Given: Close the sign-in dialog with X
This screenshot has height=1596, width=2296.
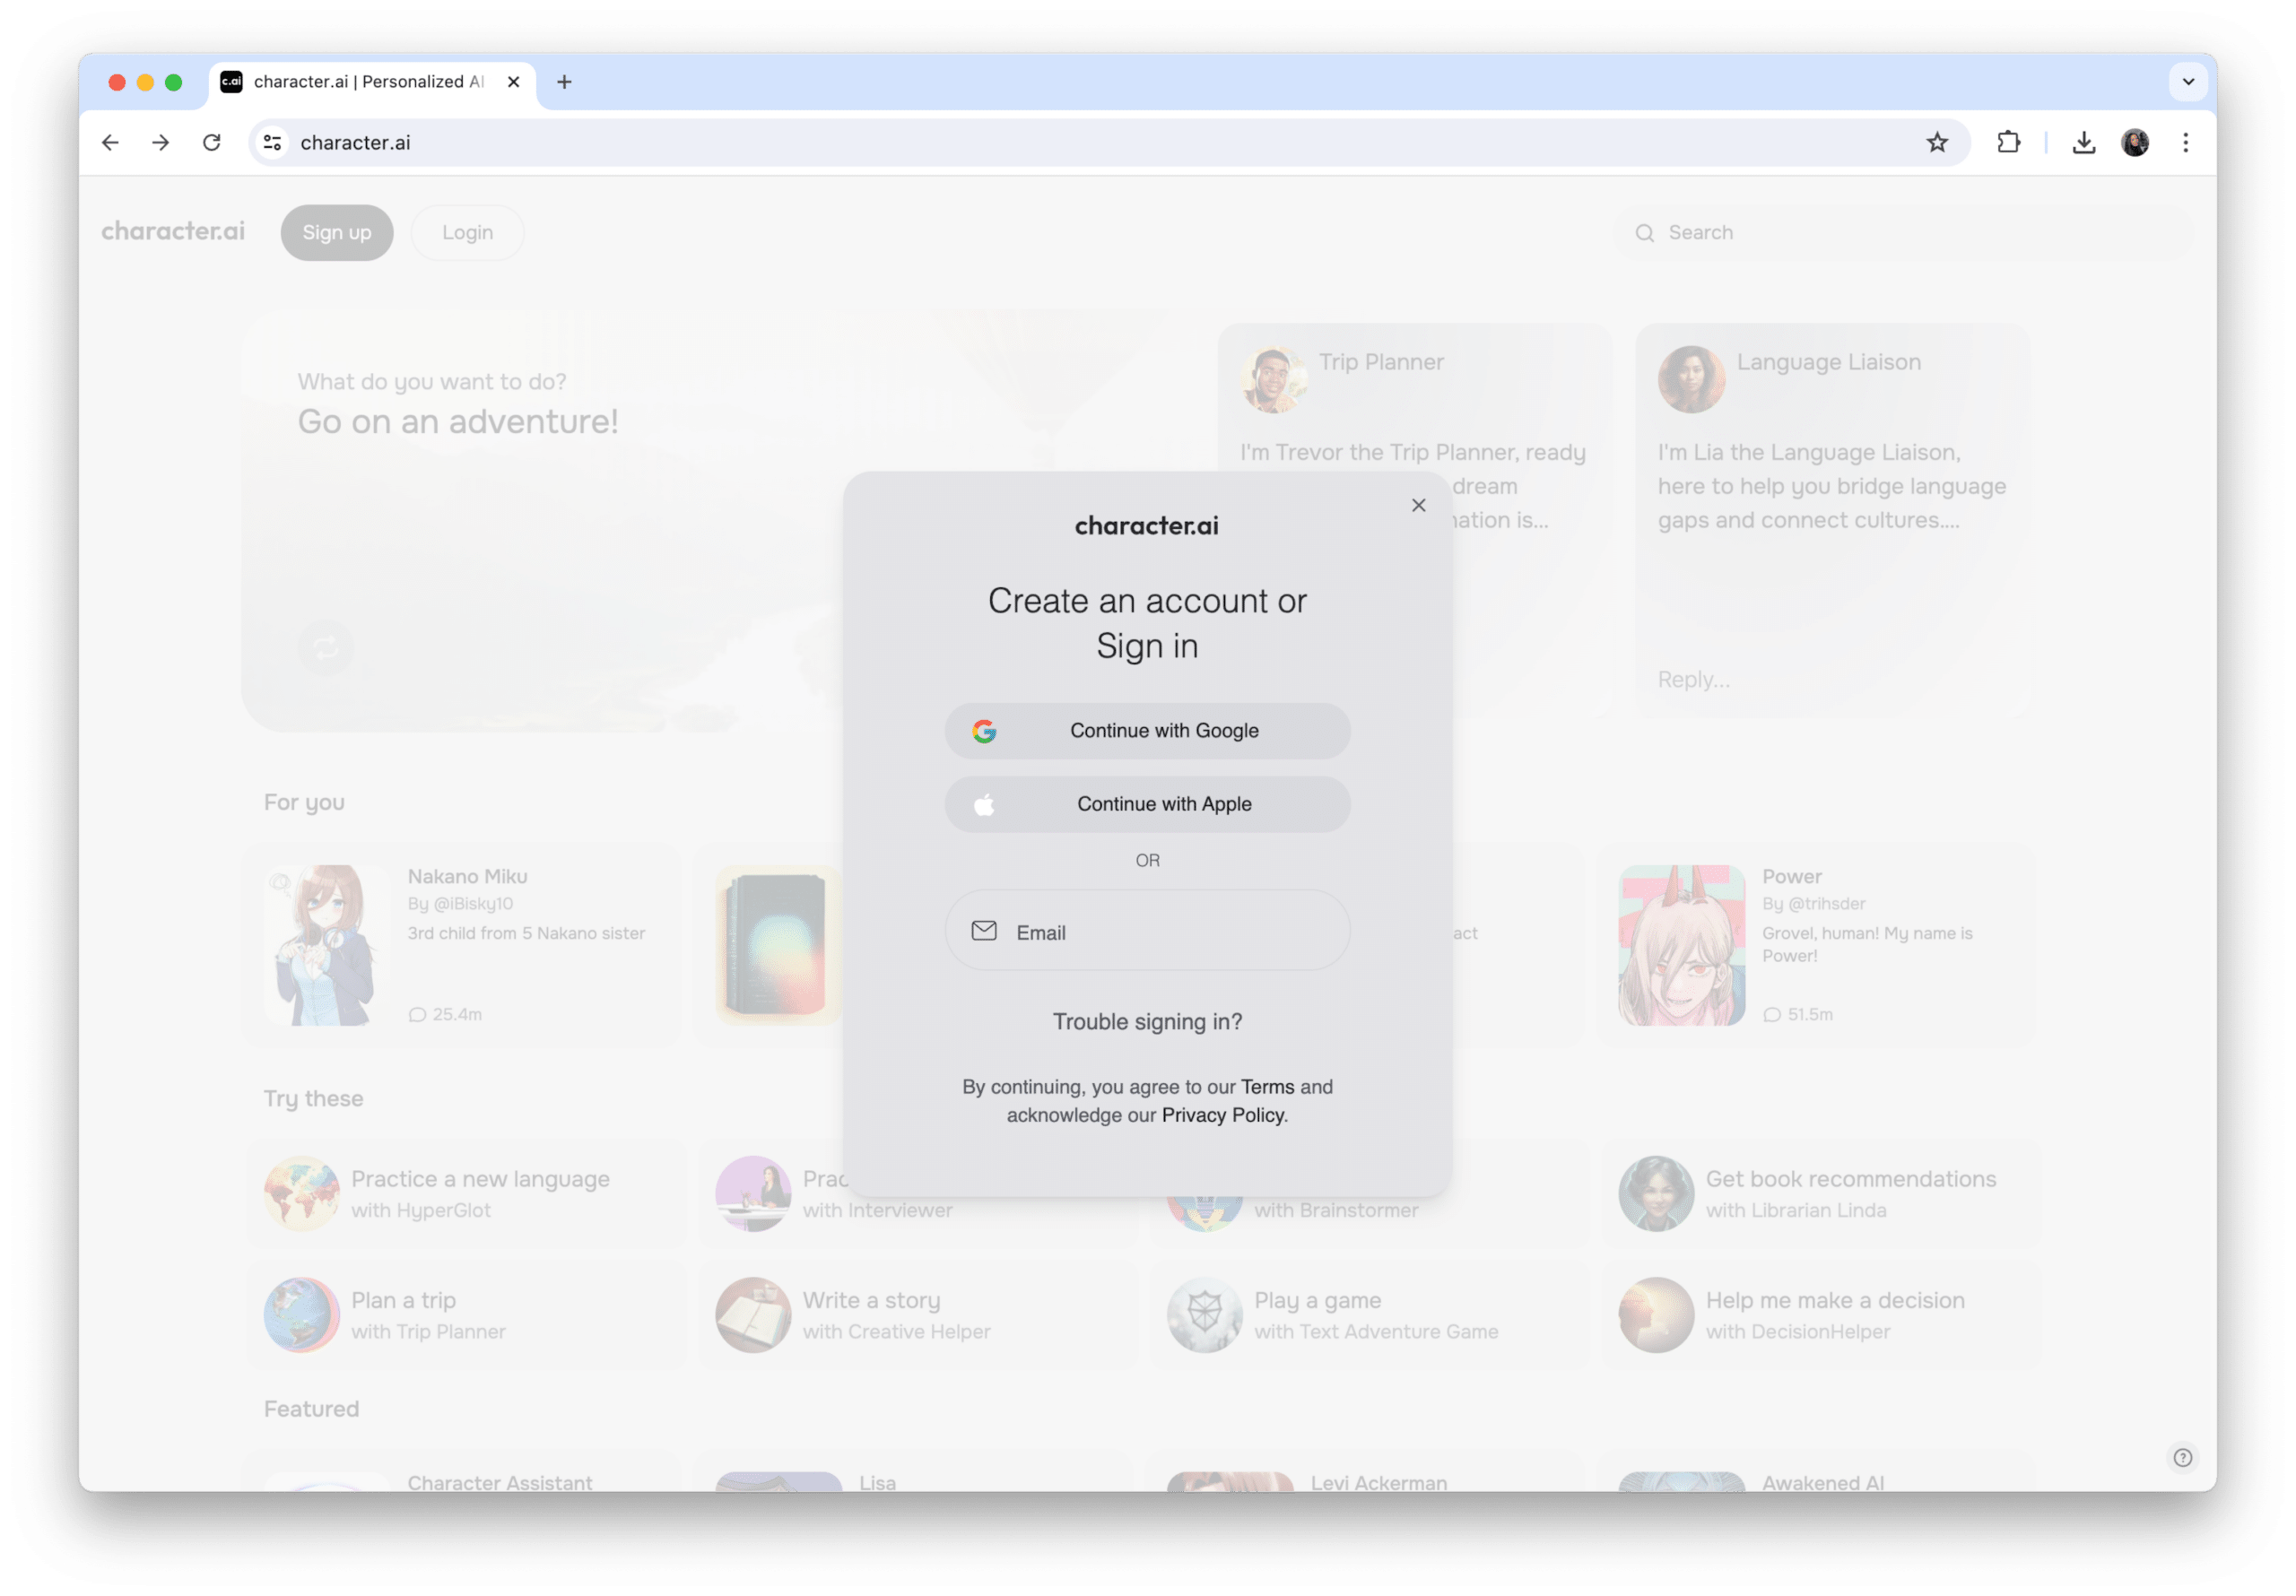Looking at the screenshot, I should (x=1418, y=505).
